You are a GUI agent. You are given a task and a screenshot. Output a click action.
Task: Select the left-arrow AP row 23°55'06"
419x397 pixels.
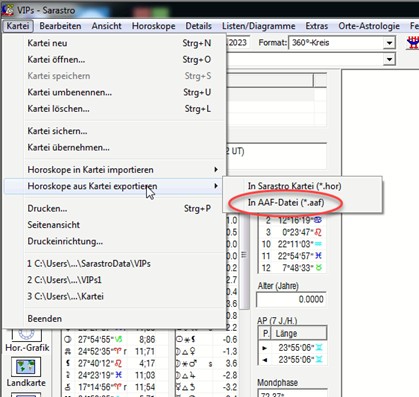coord(292,360)
